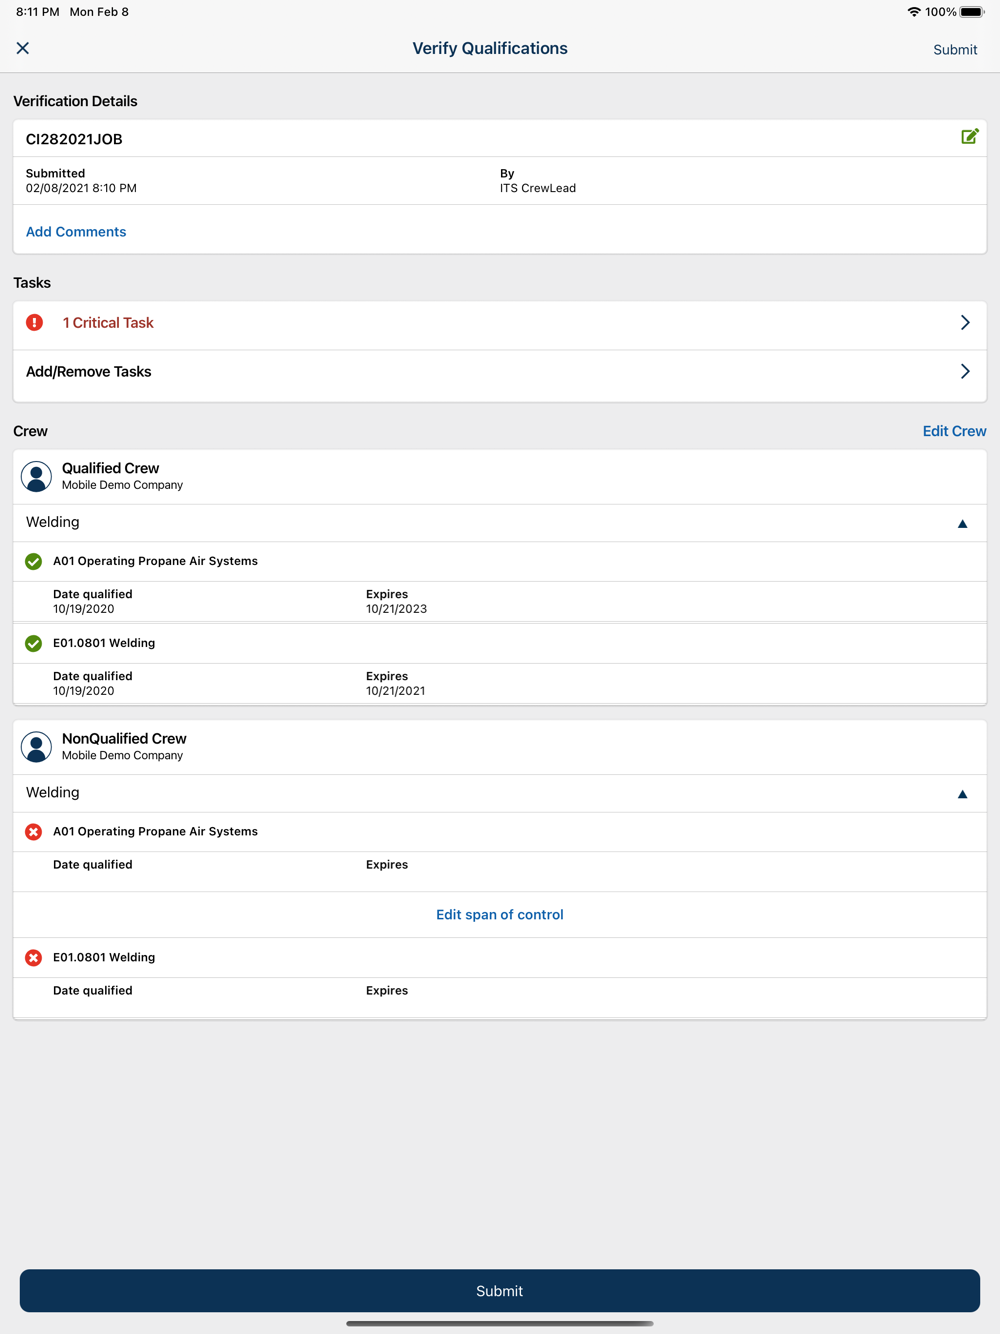Tap the ITS CrewLead submitter name
The height and width of the screenshot is (1334, 1000).
tap(538, 188)
